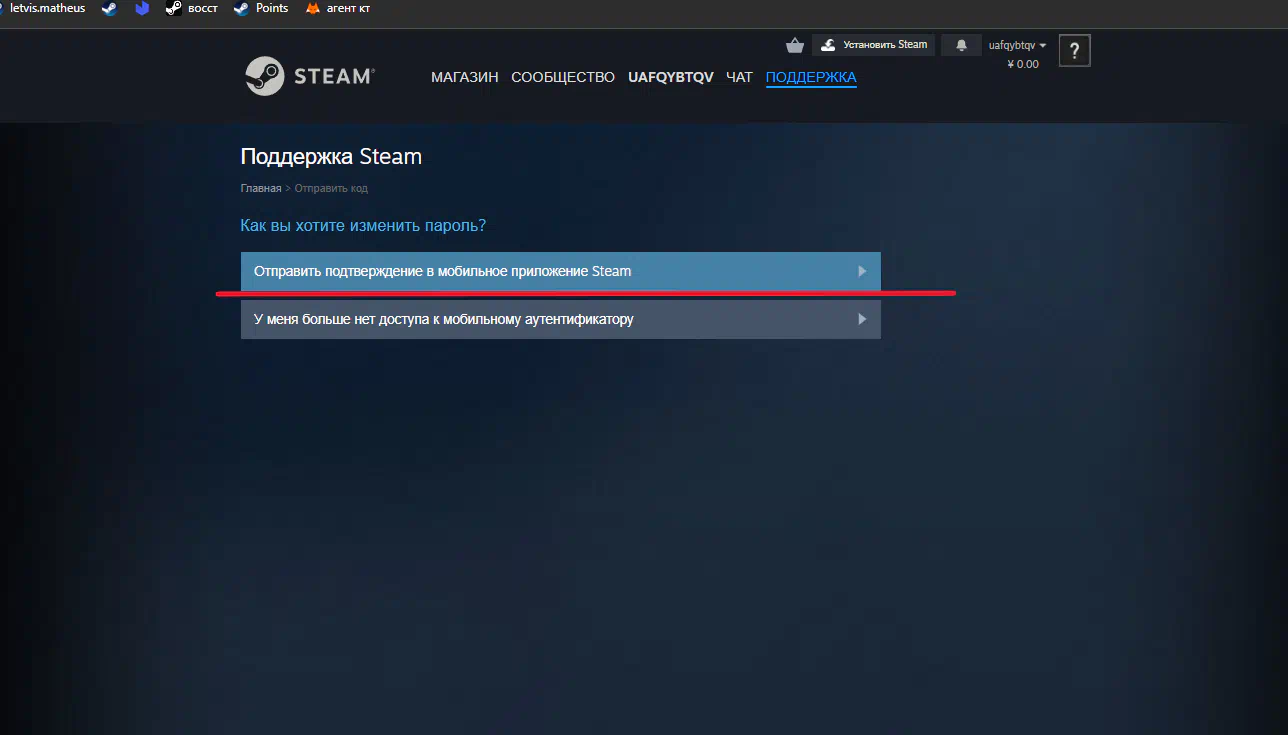Open the 'агент кт' fox-icon bookmark
The width and height of the screenshot is (1288, 735).
click(341, 8)
